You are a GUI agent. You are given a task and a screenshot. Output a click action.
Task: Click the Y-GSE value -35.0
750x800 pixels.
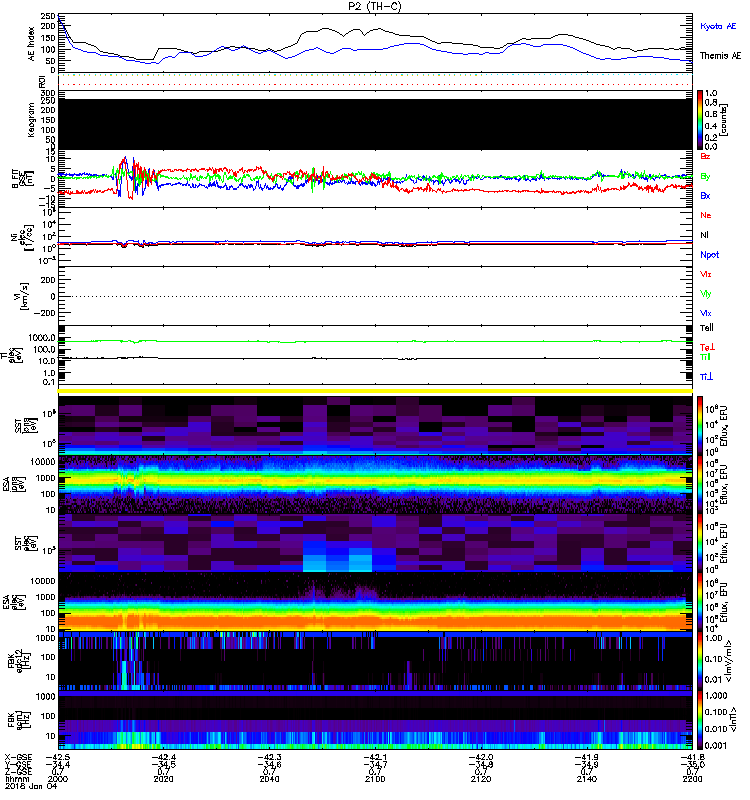click(x=692, y=764)
